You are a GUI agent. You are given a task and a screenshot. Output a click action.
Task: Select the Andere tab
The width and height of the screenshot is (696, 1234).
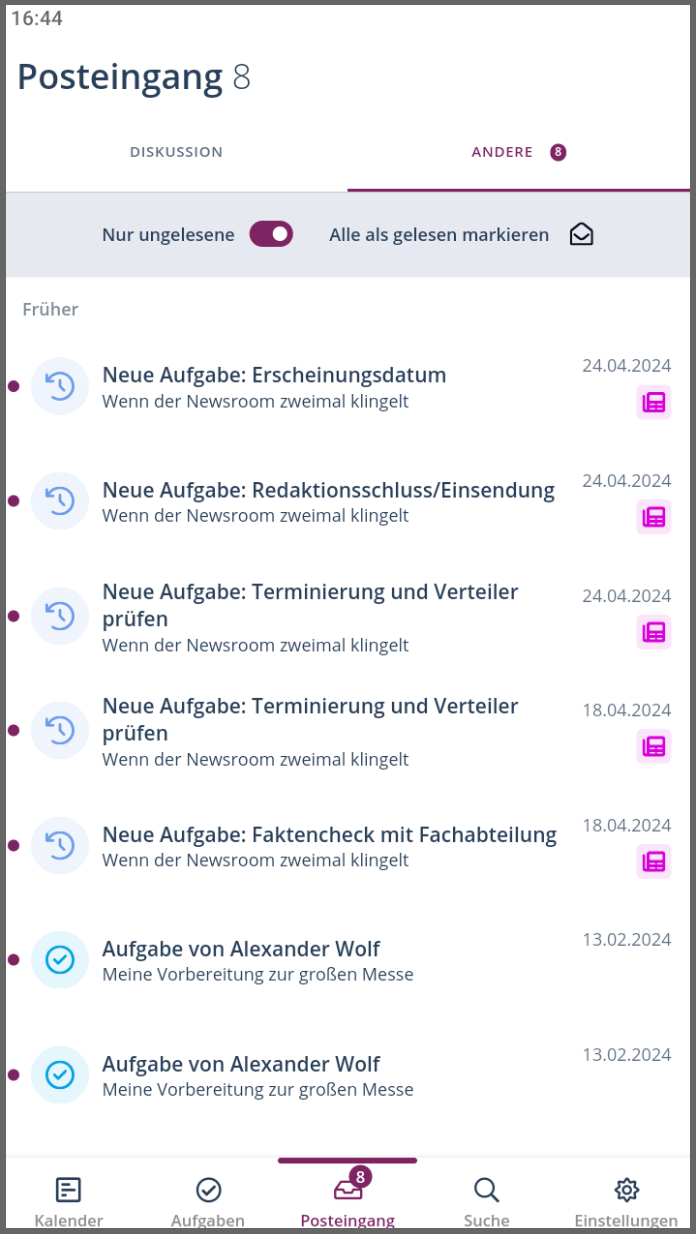[x=517, y=152]
